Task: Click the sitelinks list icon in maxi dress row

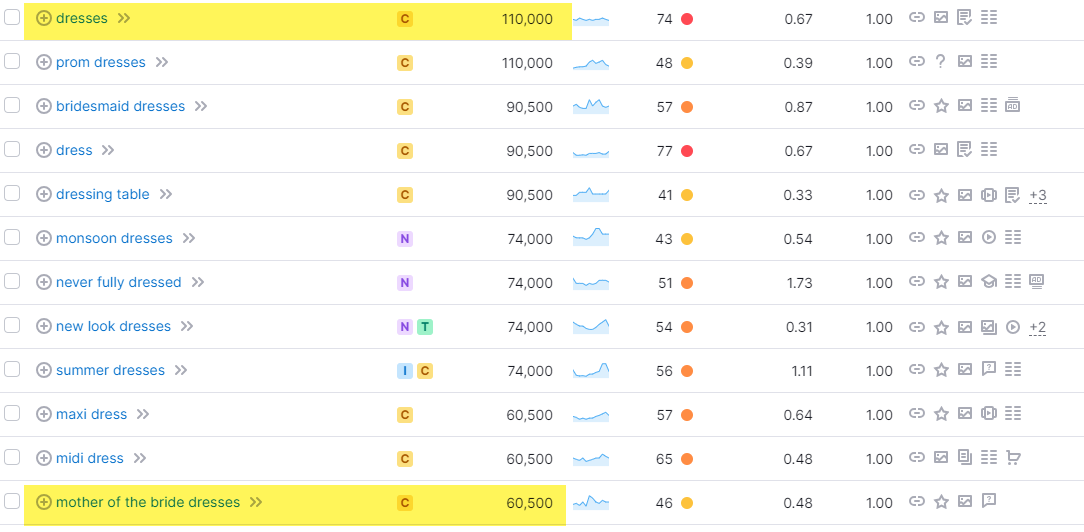Action: click(1013, 414)
